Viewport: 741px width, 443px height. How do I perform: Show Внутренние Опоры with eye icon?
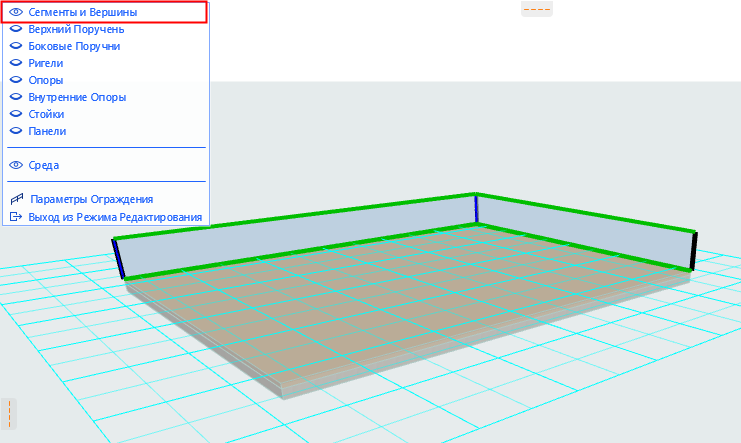16,97
